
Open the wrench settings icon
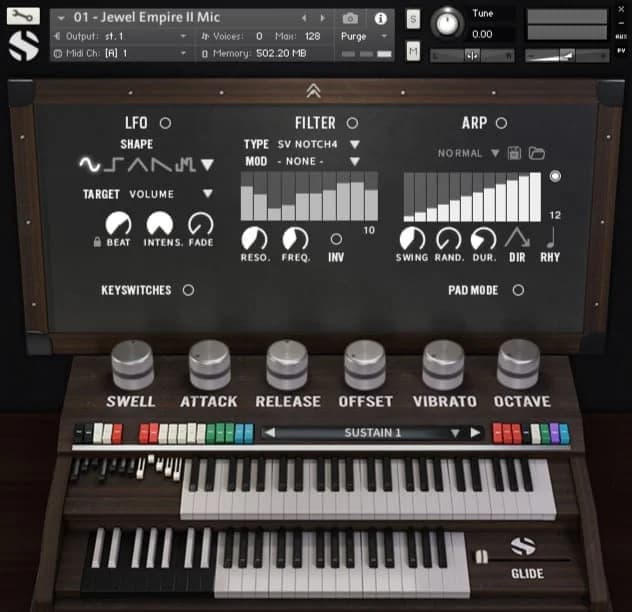tap(23, 16)
